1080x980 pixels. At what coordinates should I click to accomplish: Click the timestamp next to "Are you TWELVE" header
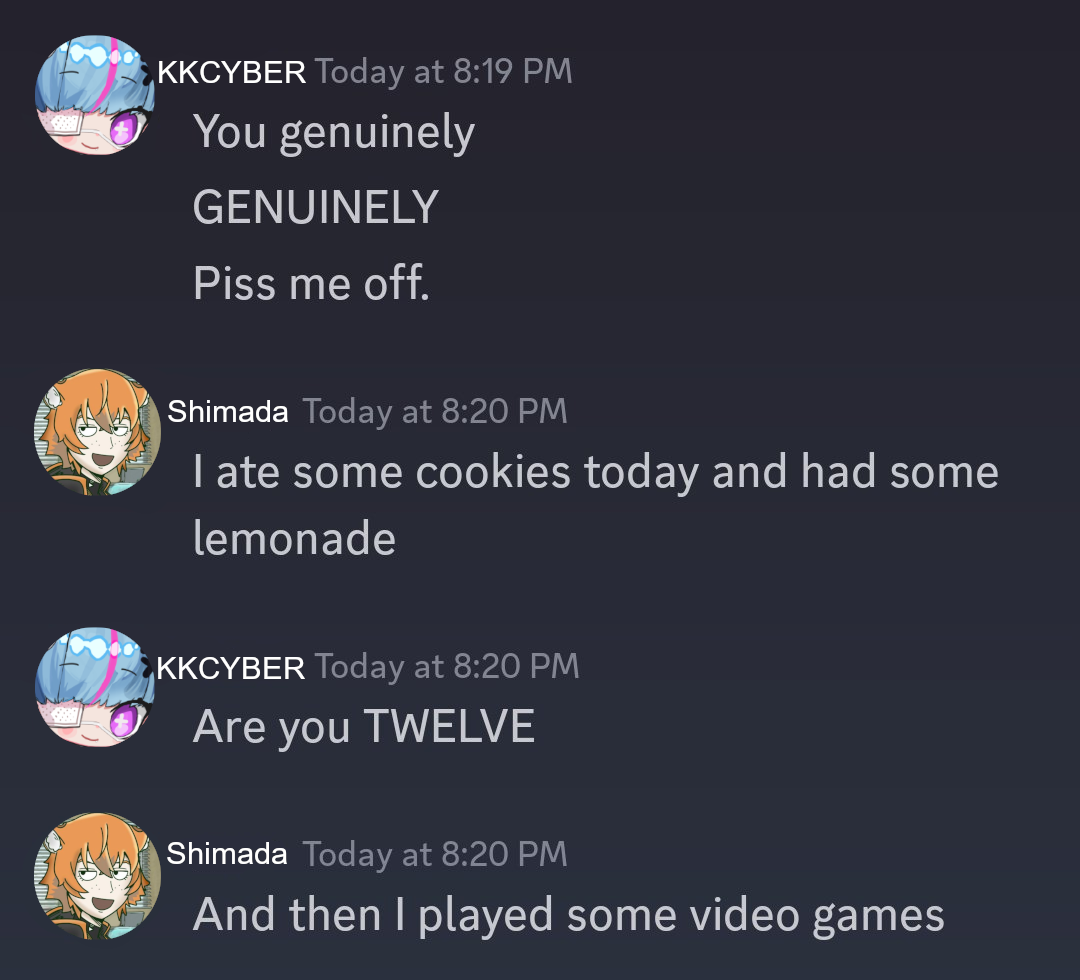pyautogui.click(x=447, y=667)
